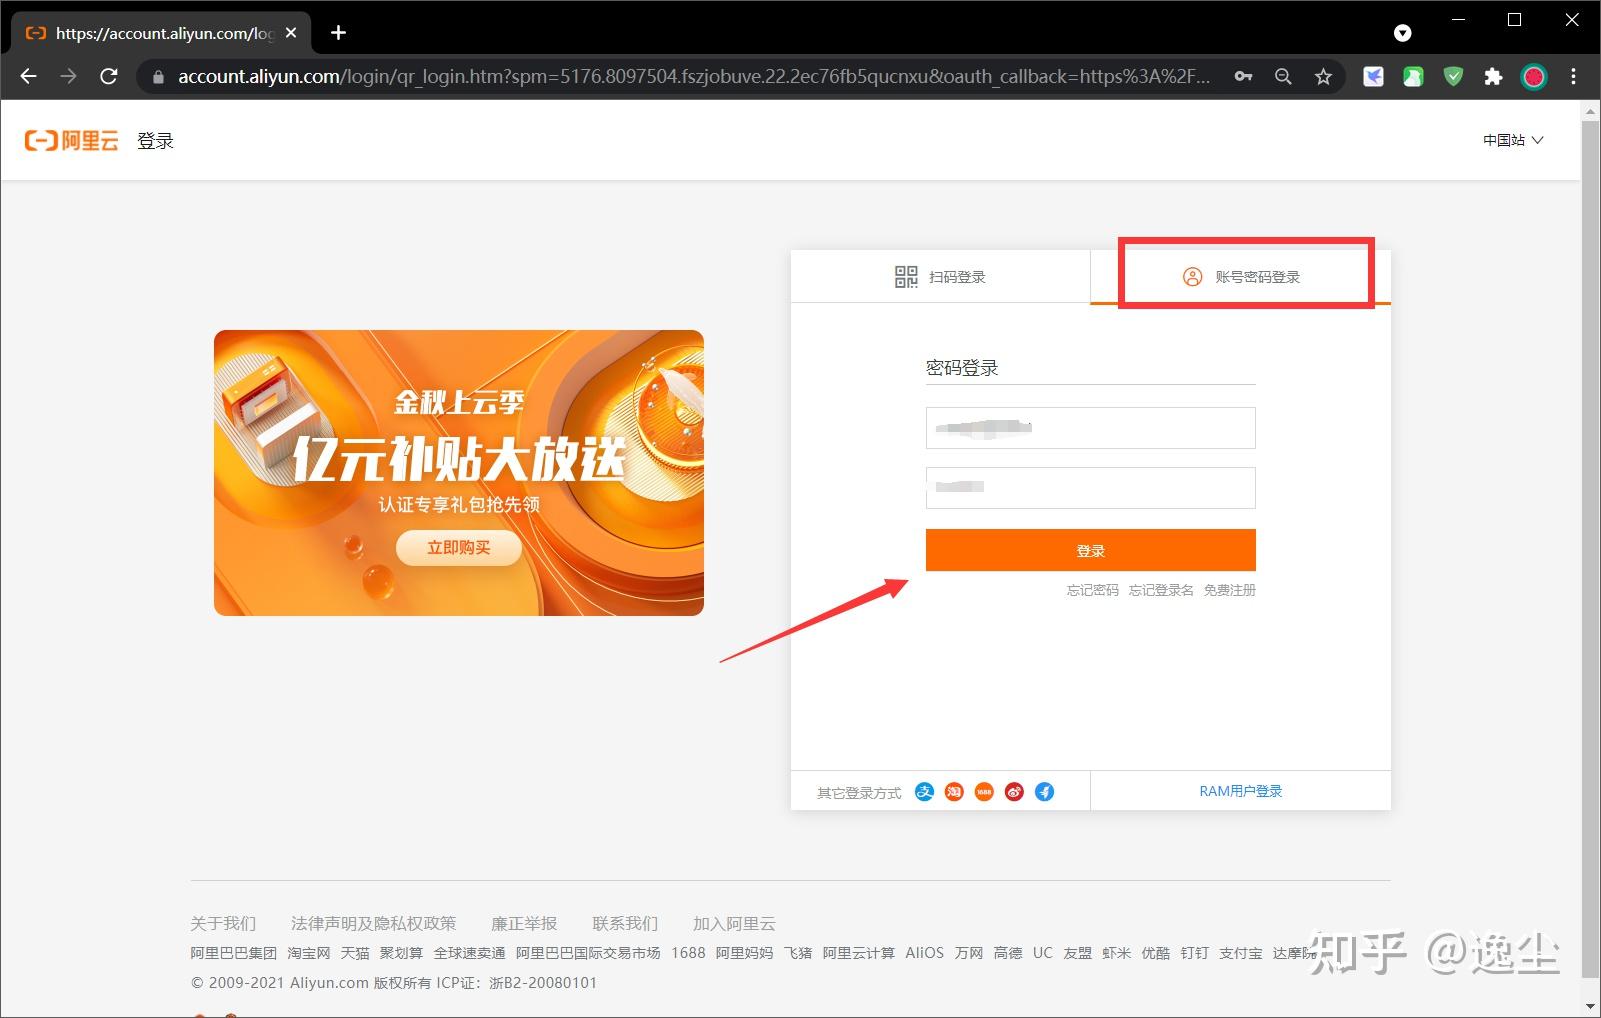1601x1018 pixels.
Task: Sign in with the Weibo icon
Action: pyautogui.click(x=1015, y=792)
